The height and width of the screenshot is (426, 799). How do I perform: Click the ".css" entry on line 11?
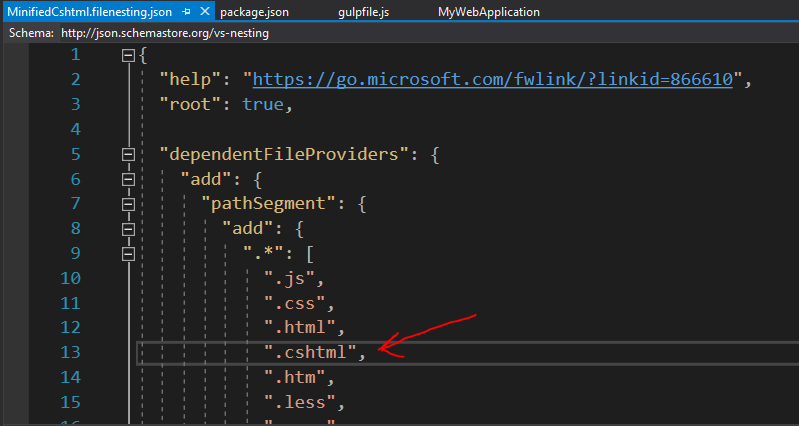295,304
